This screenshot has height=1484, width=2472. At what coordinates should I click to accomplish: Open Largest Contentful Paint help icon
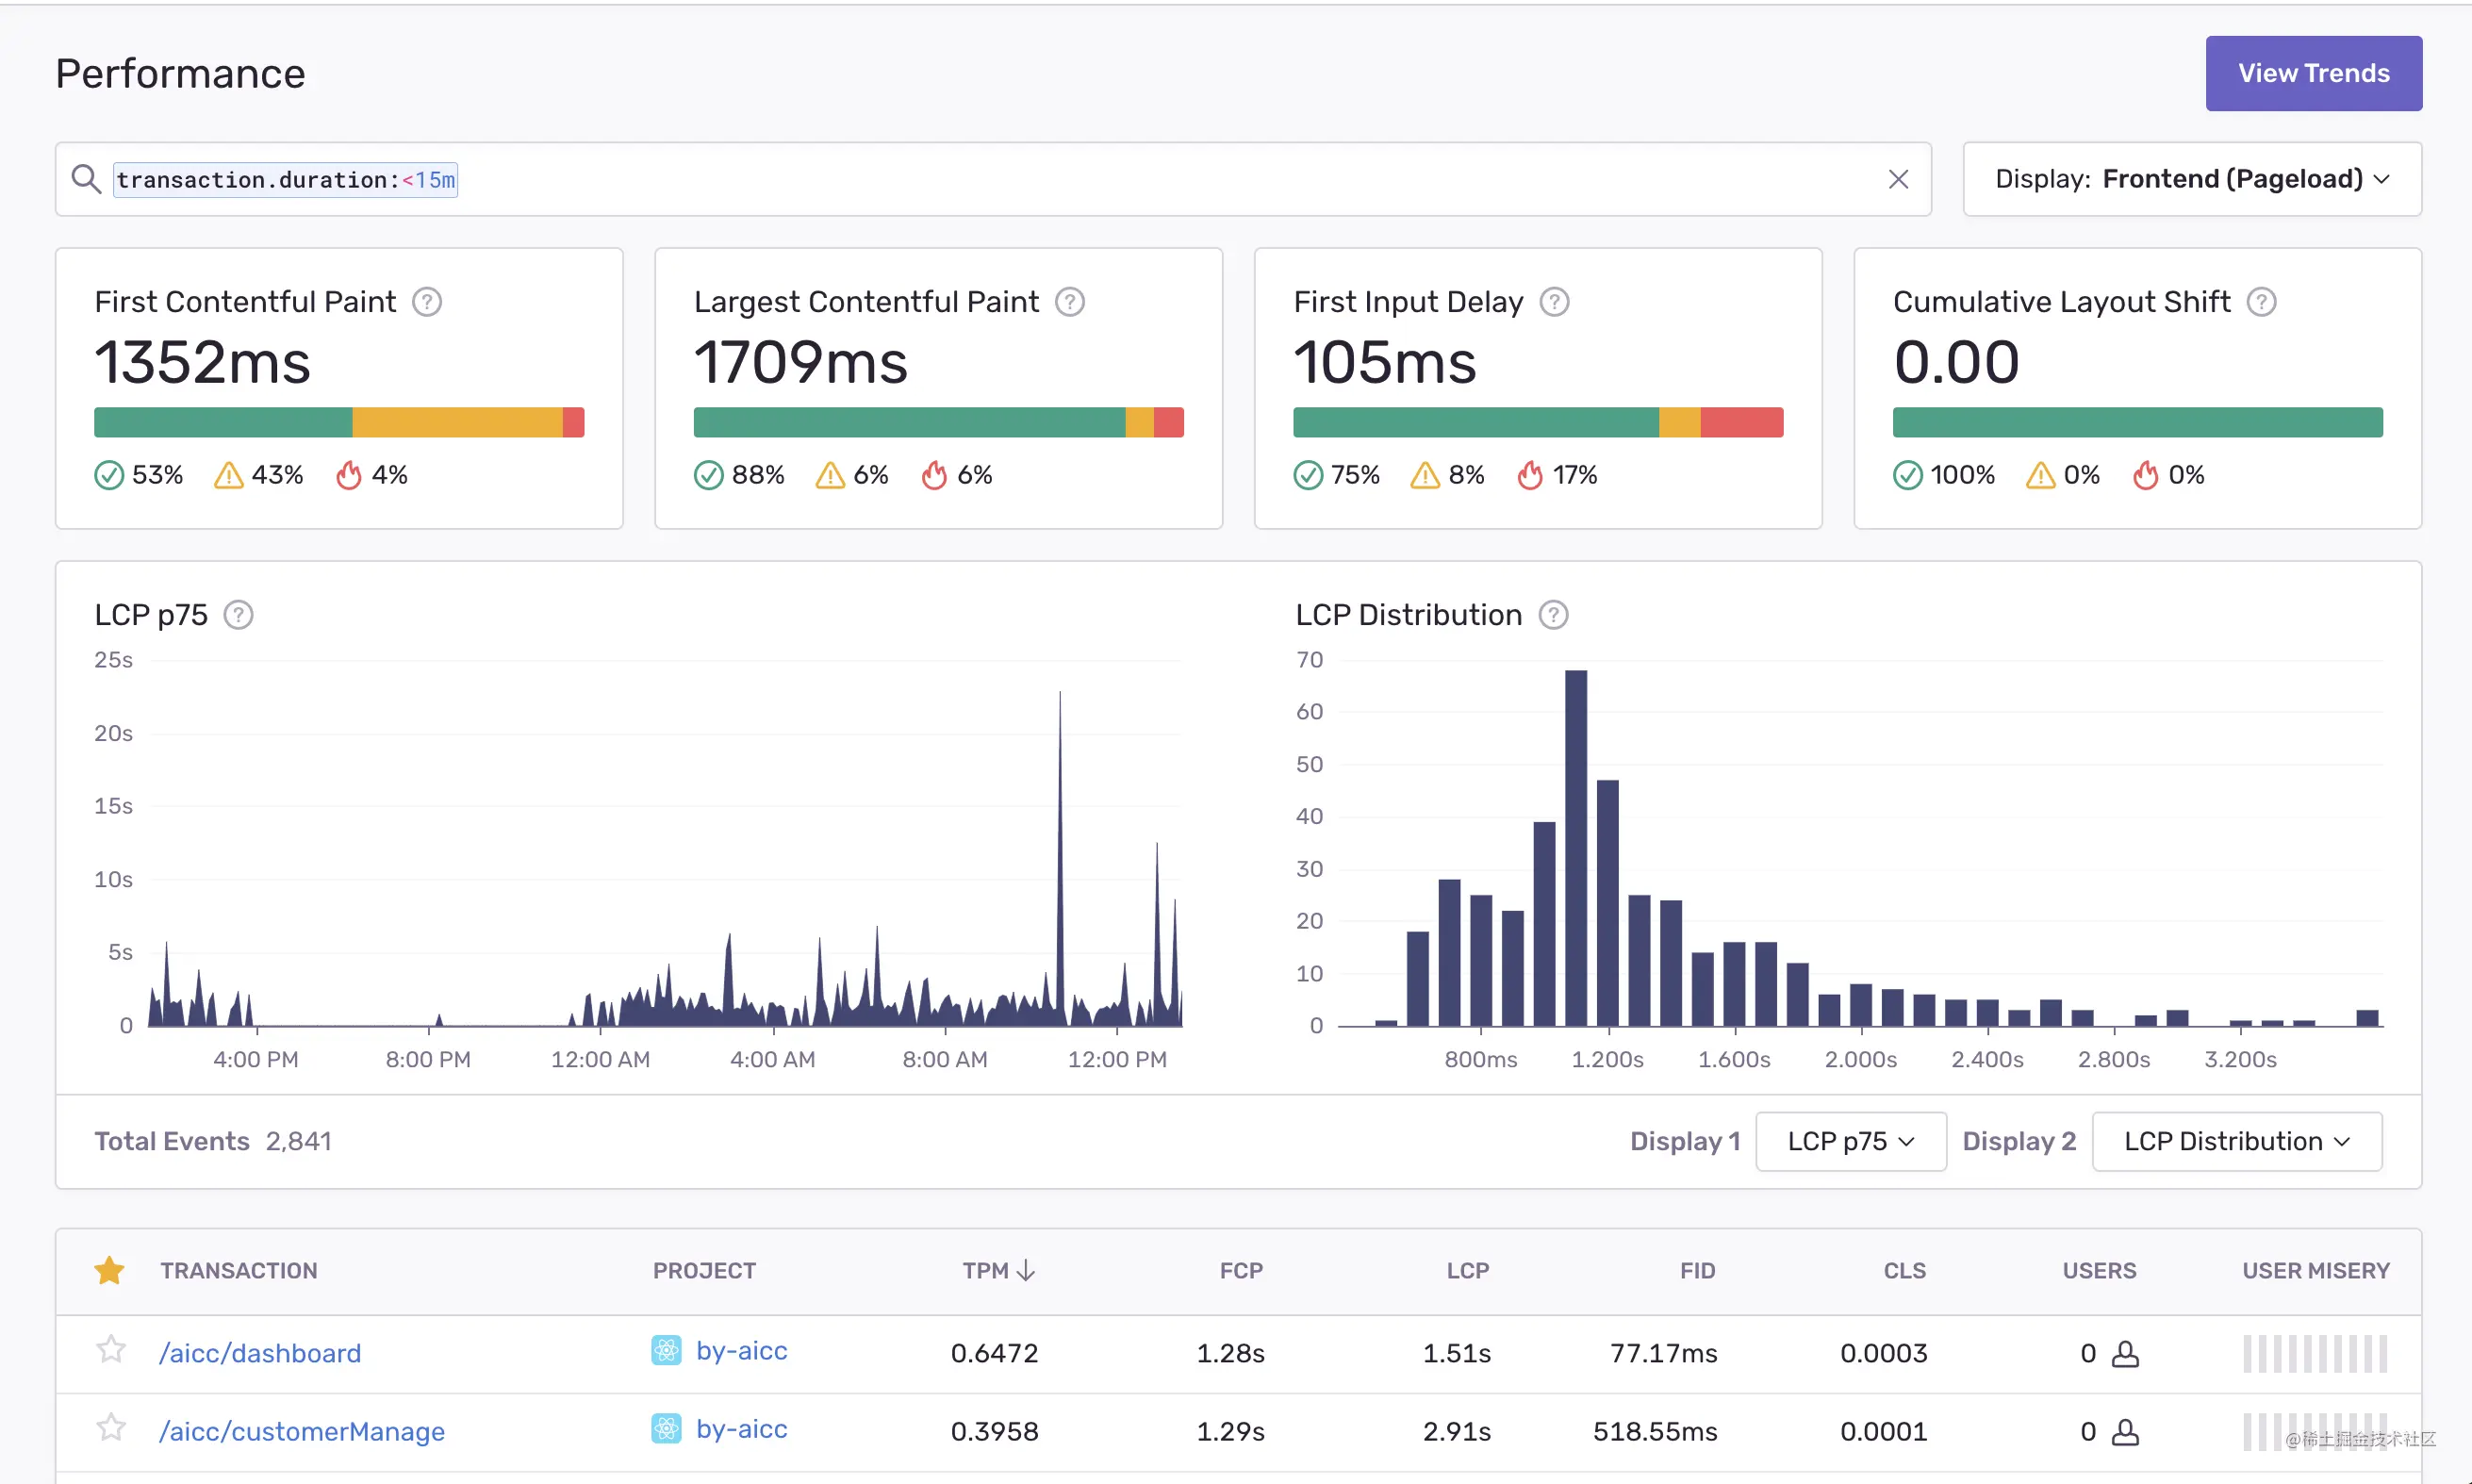pyautogui.click(x=1069, y=302)
